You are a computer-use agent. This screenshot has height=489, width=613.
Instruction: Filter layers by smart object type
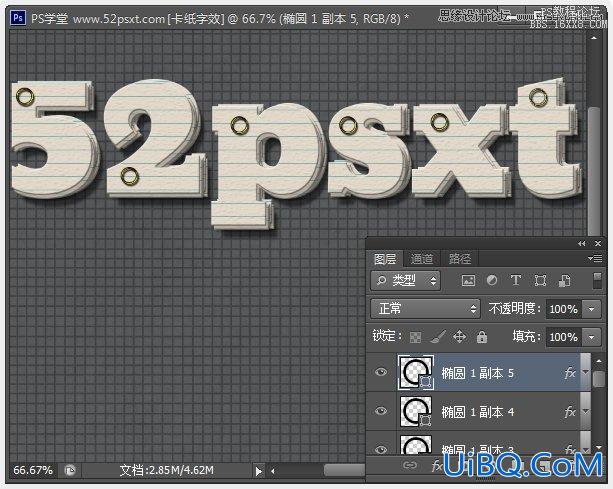point(564,280)
